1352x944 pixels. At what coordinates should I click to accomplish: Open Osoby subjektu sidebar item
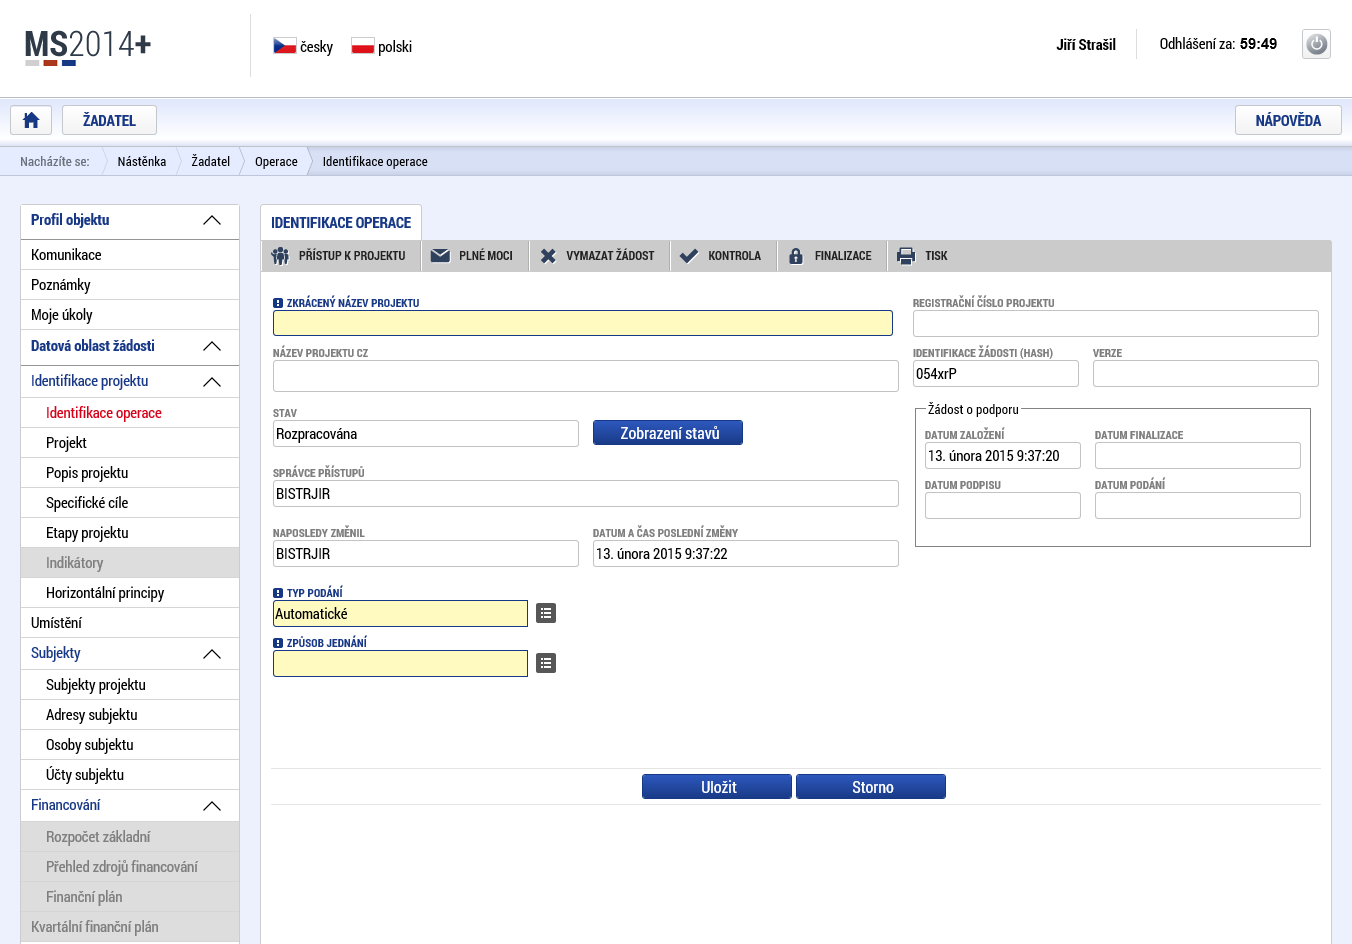coord(130,745)
